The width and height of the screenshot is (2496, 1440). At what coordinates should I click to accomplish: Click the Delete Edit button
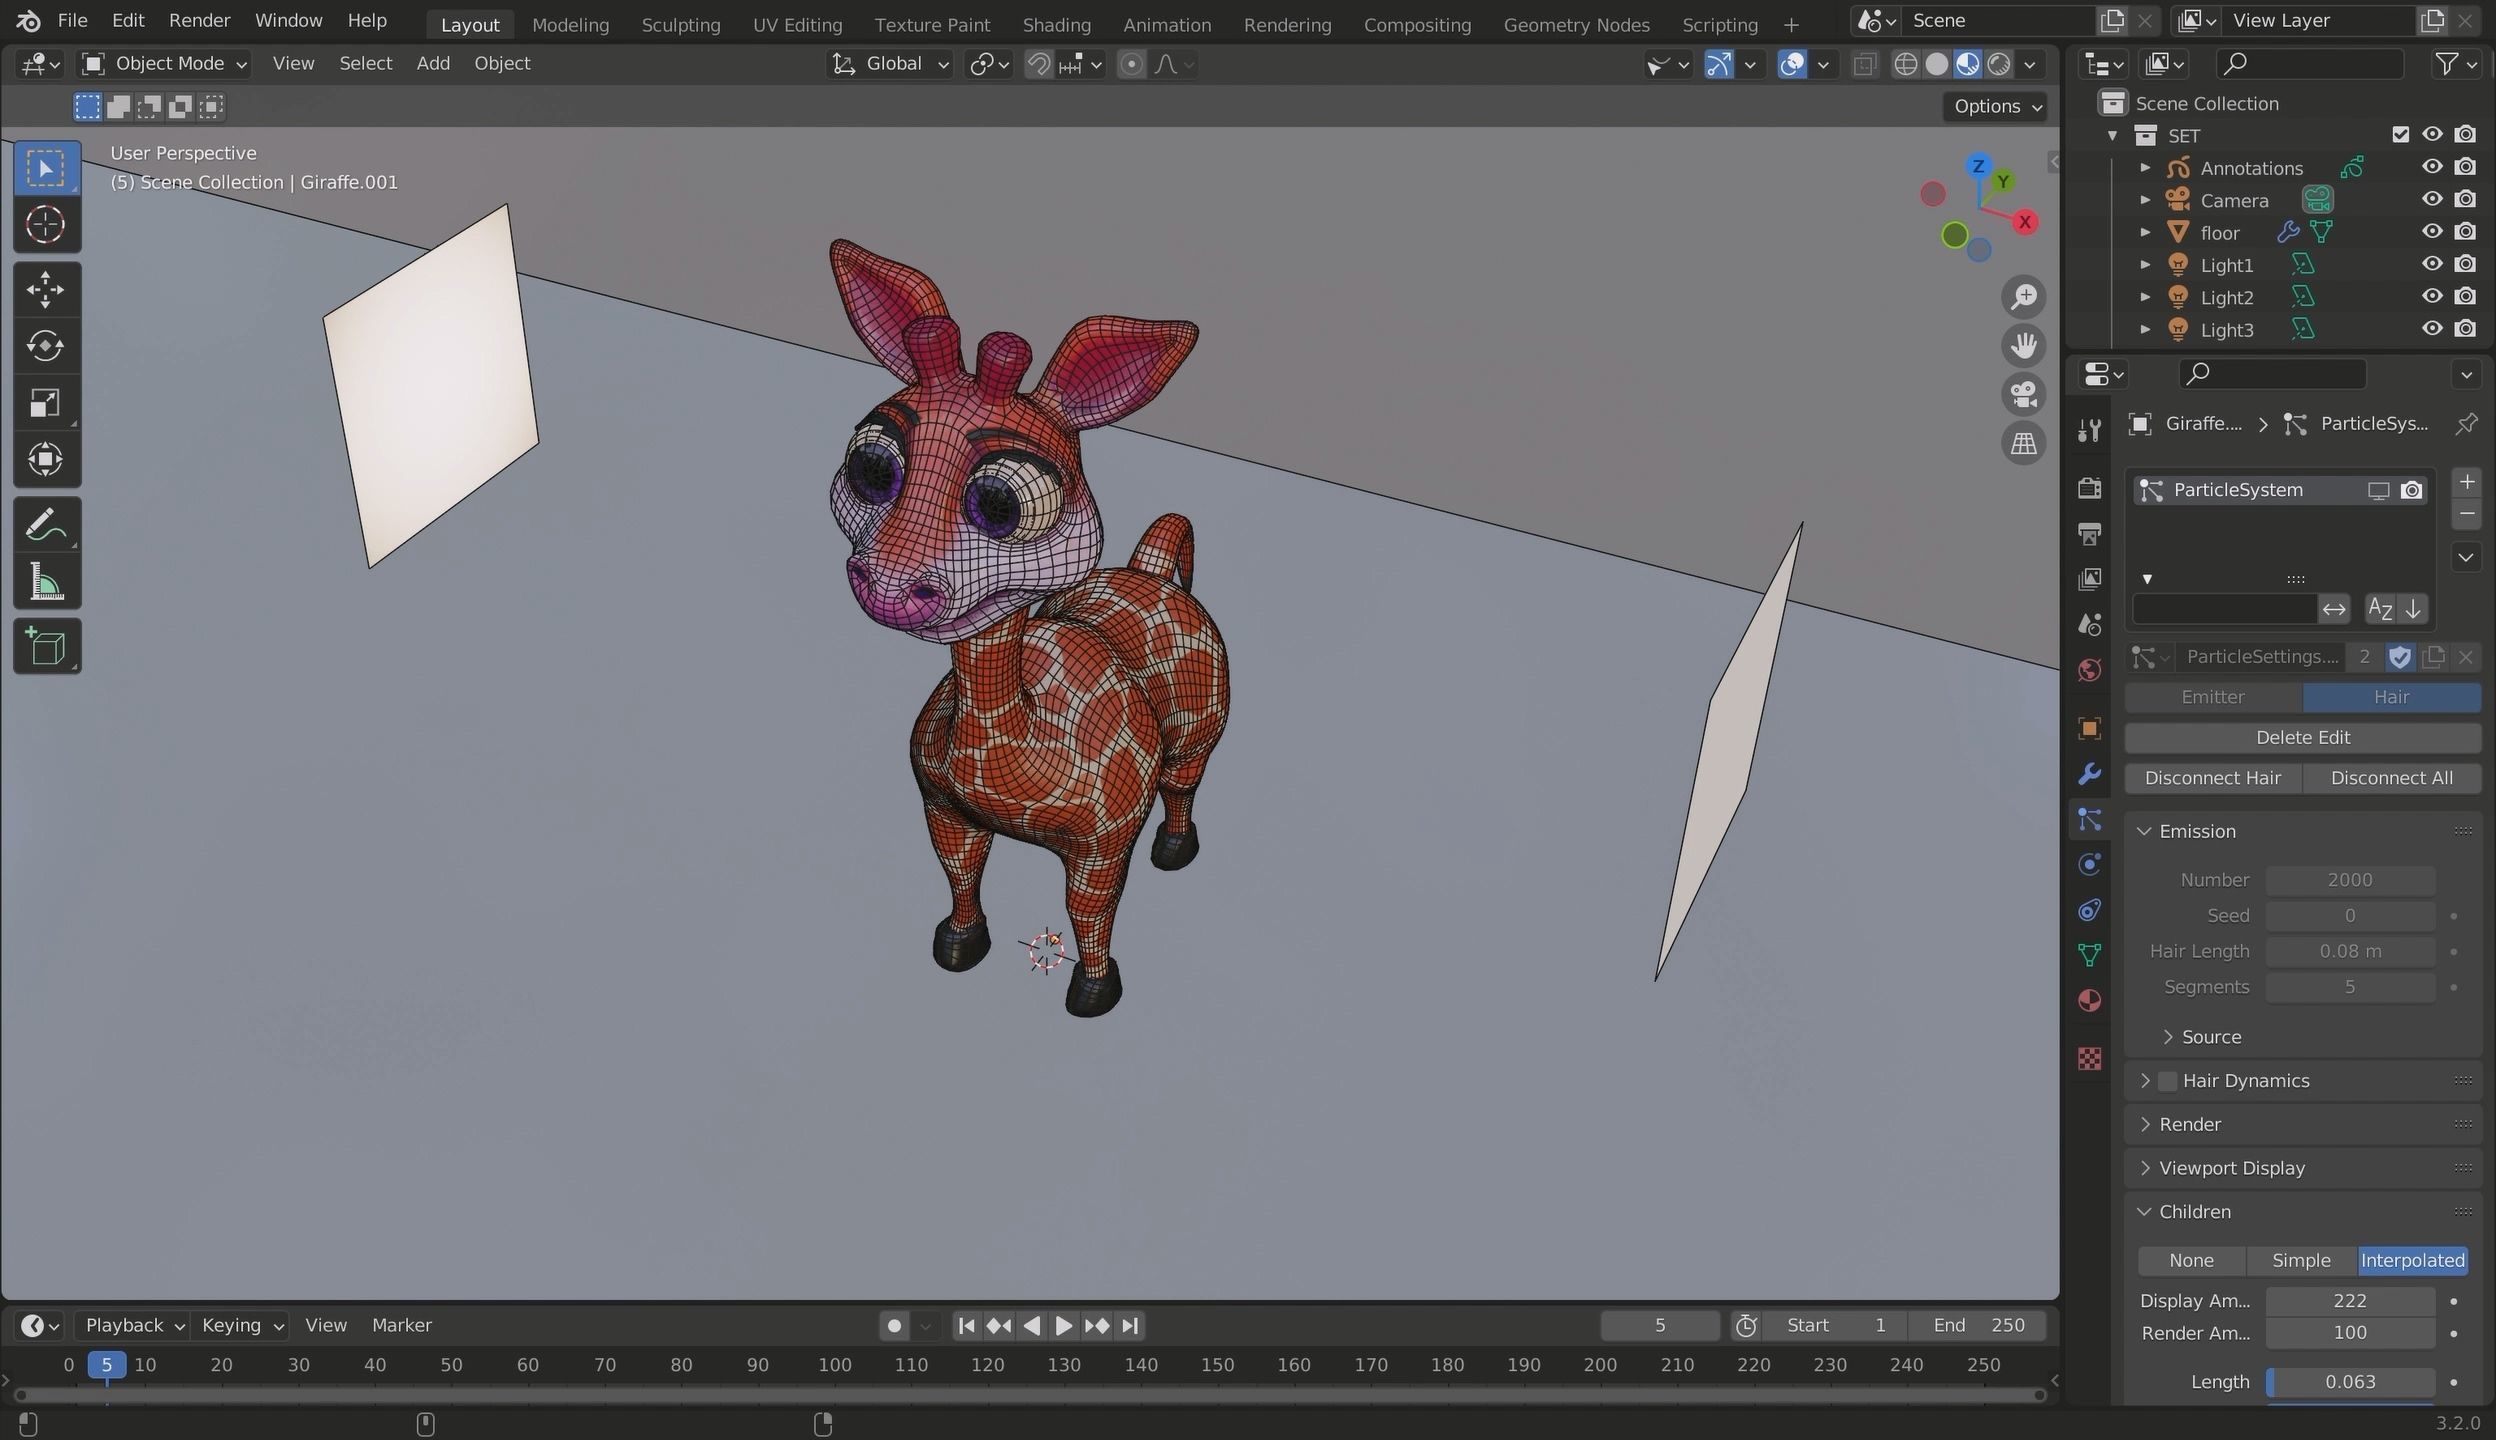coord(2303,737)
